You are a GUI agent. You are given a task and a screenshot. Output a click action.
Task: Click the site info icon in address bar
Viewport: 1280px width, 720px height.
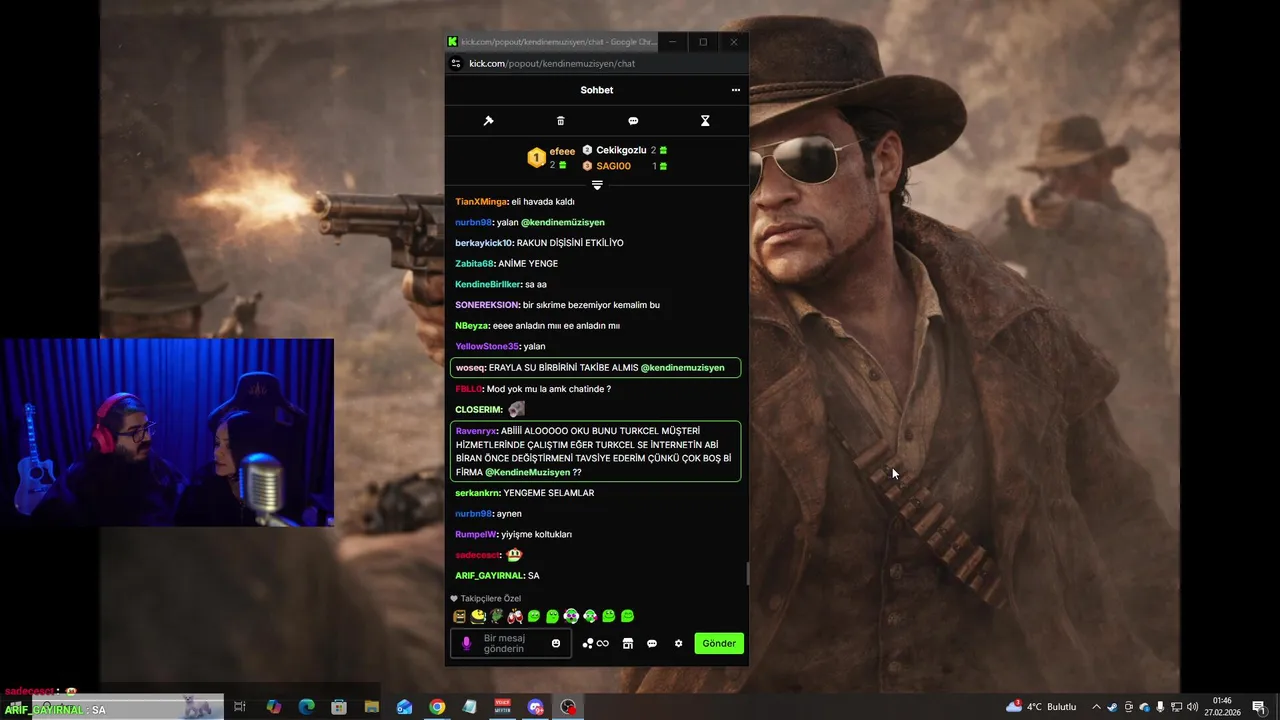(x=456, y=64)
